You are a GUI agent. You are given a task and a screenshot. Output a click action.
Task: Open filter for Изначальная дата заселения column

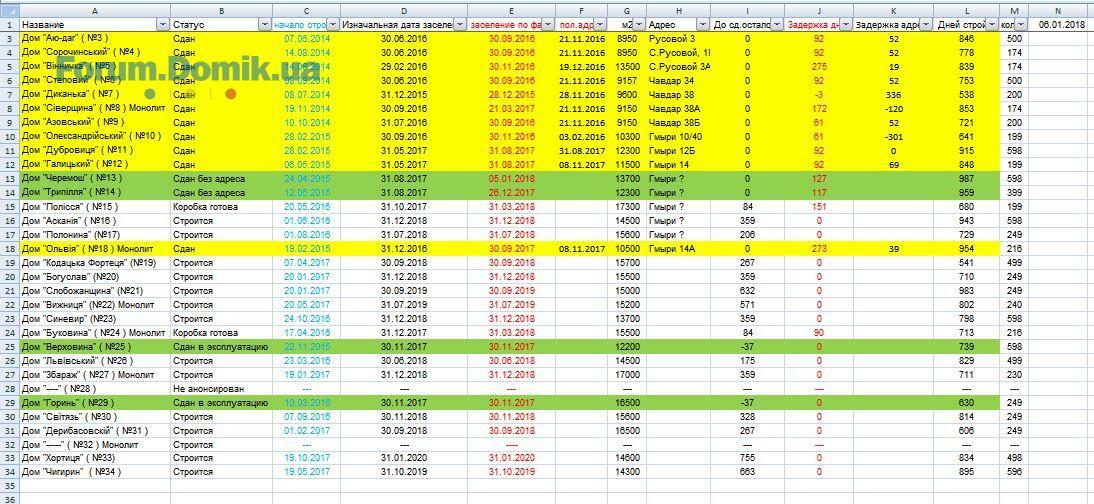pos(460,23)
